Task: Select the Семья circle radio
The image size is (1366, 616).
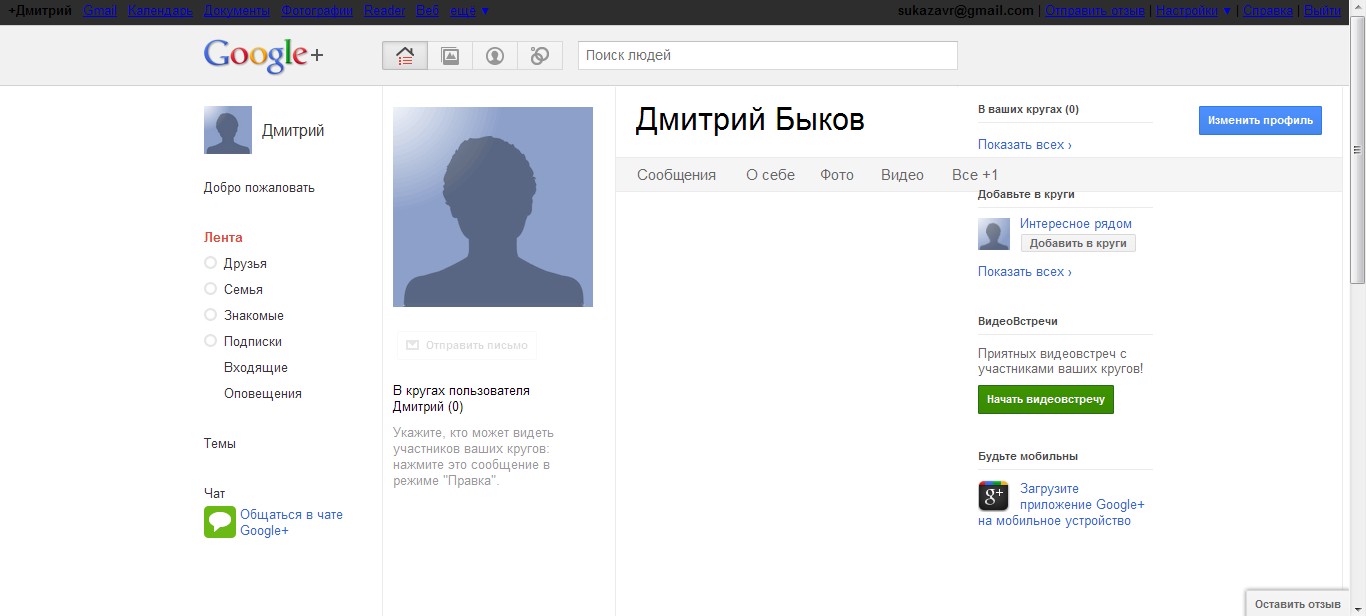Action: coord(210,289)
